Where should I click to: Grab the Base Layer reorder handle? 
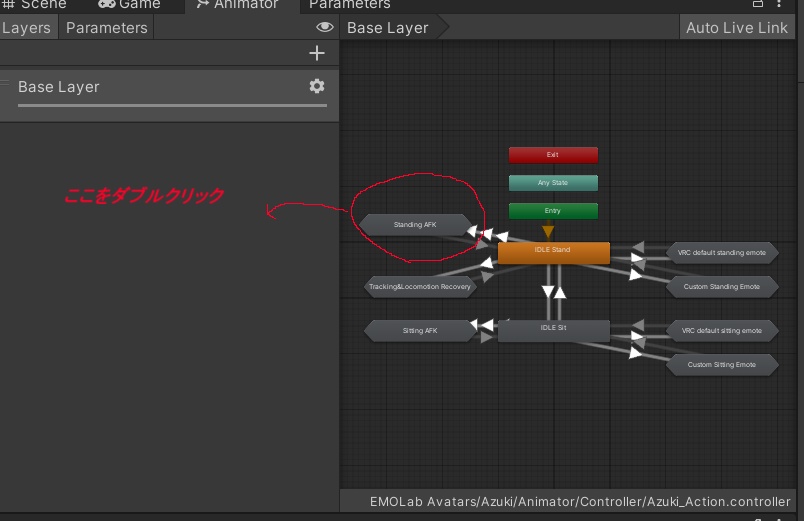[x=5, y=82]
